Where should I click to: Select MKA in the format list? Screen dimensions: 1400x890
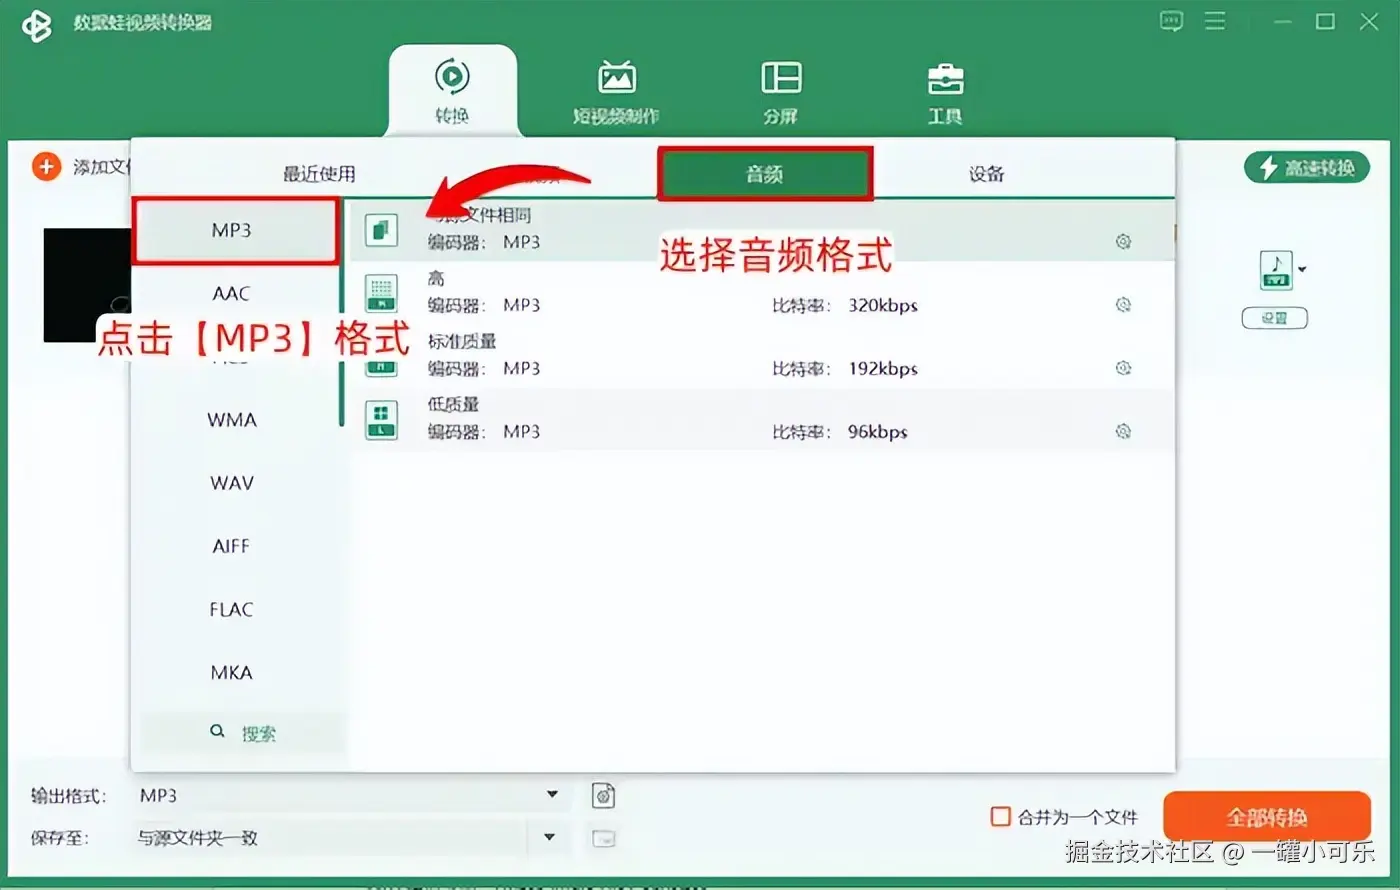click(232, 672)
